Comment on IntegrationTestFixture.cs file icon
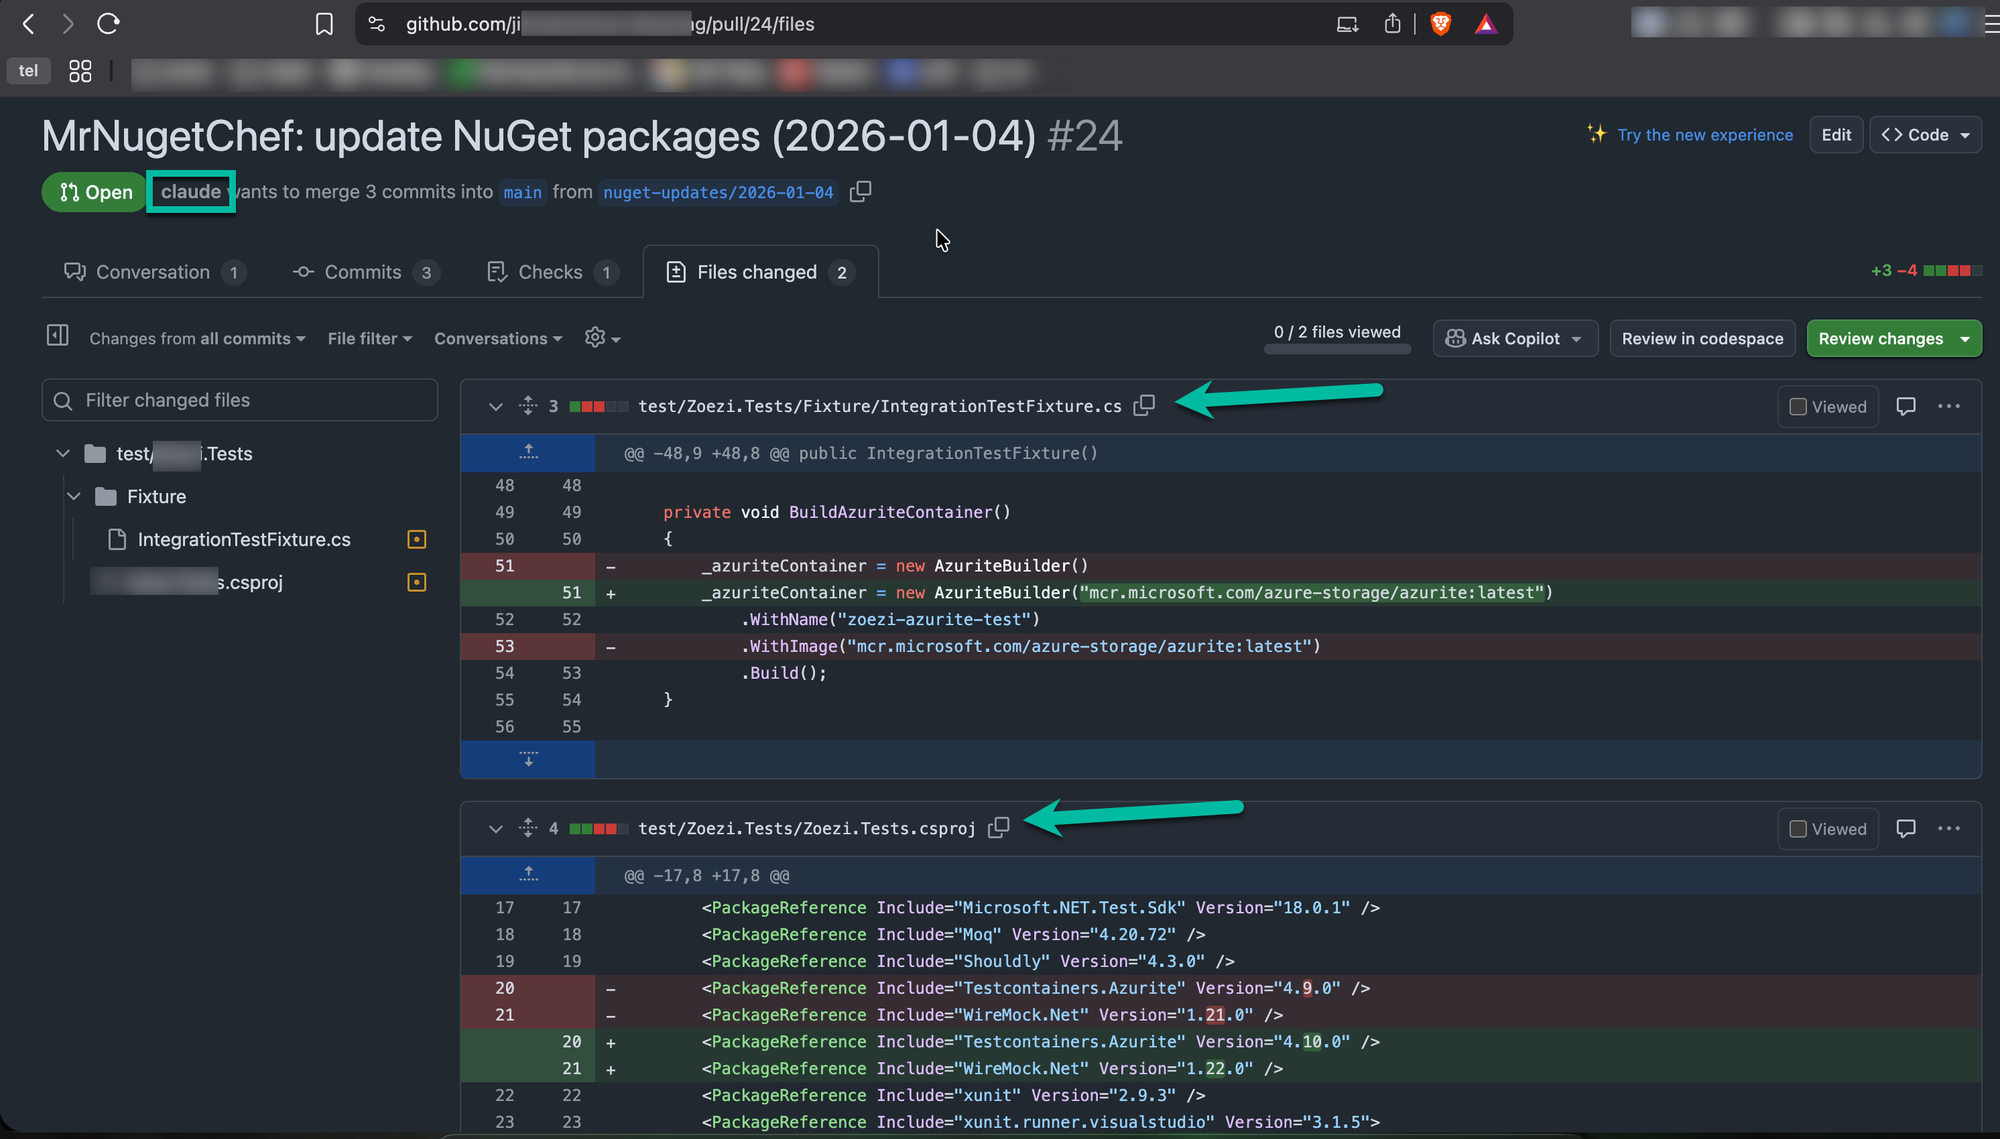The image size is (2000, 1139). coord(1906,406)
